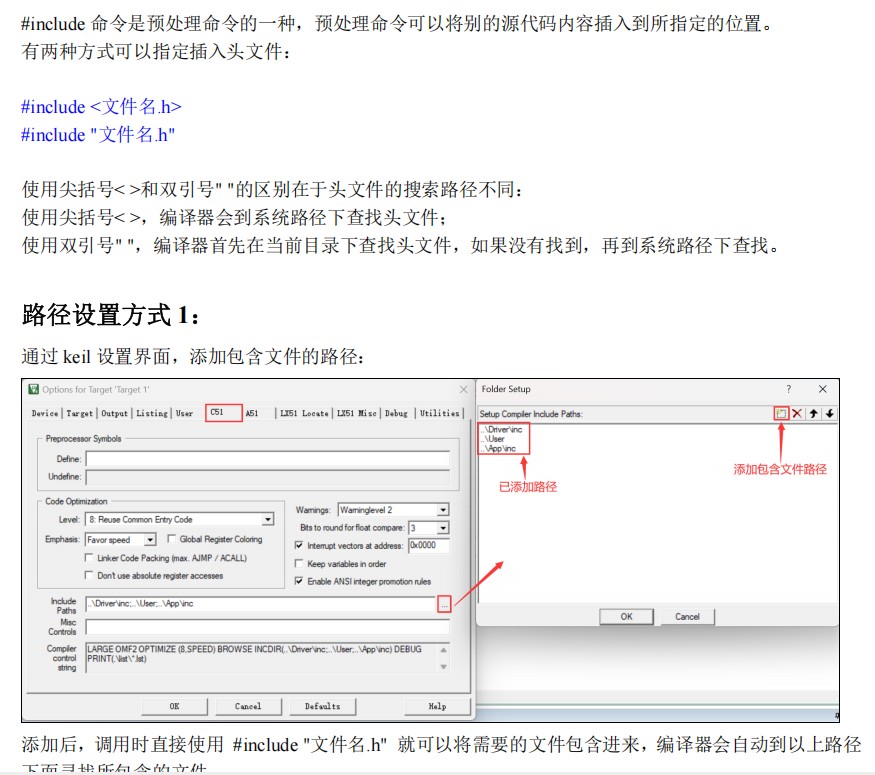
Task: Open the LX51 Locate tab
Action: [303, 413]
